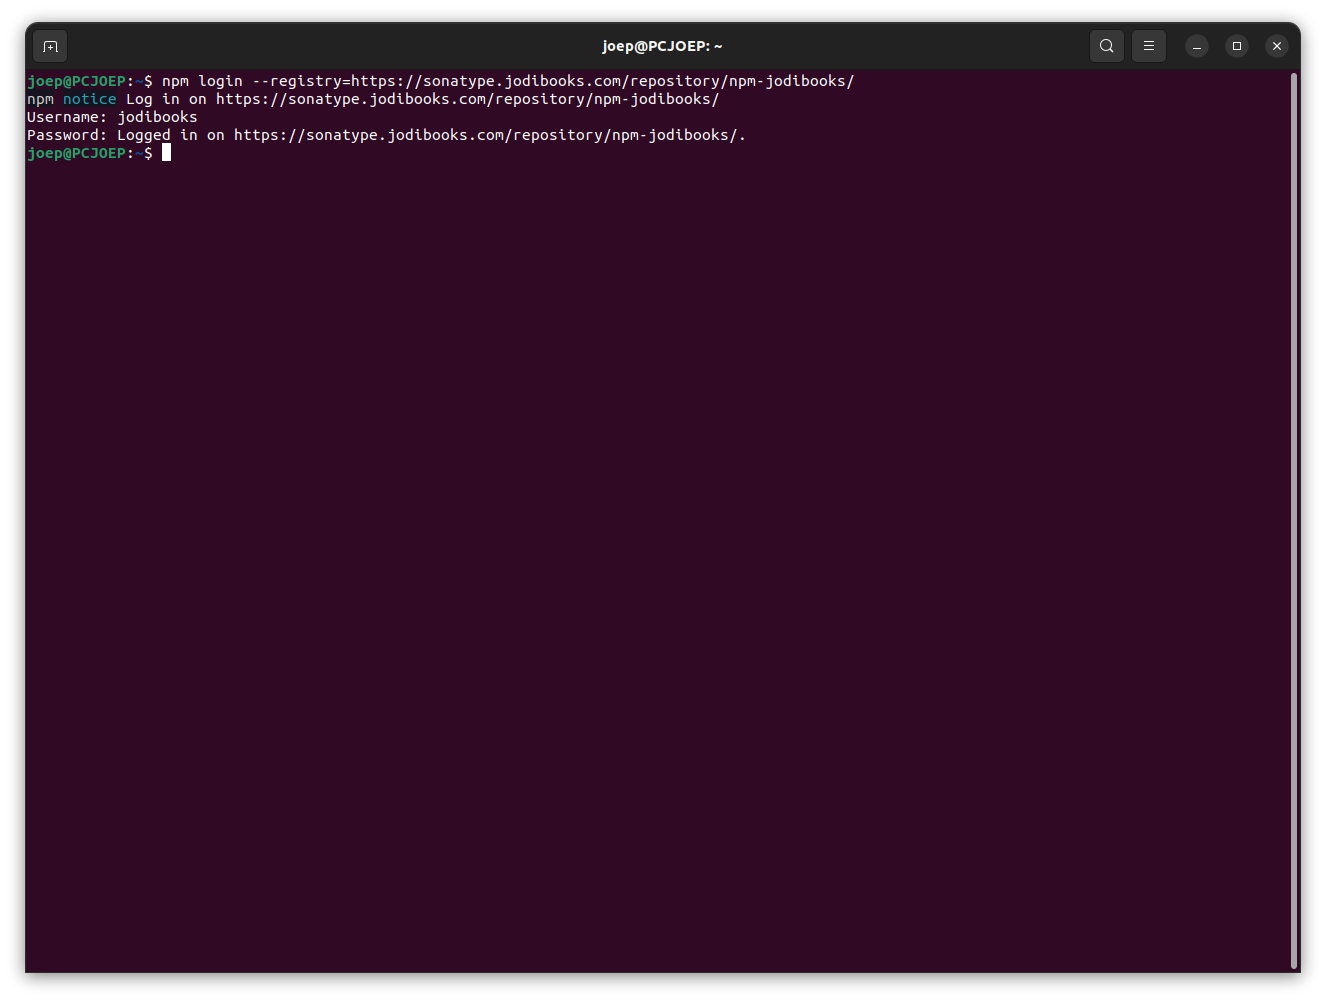Click the blue 'notice' word

tap(90, 99)
